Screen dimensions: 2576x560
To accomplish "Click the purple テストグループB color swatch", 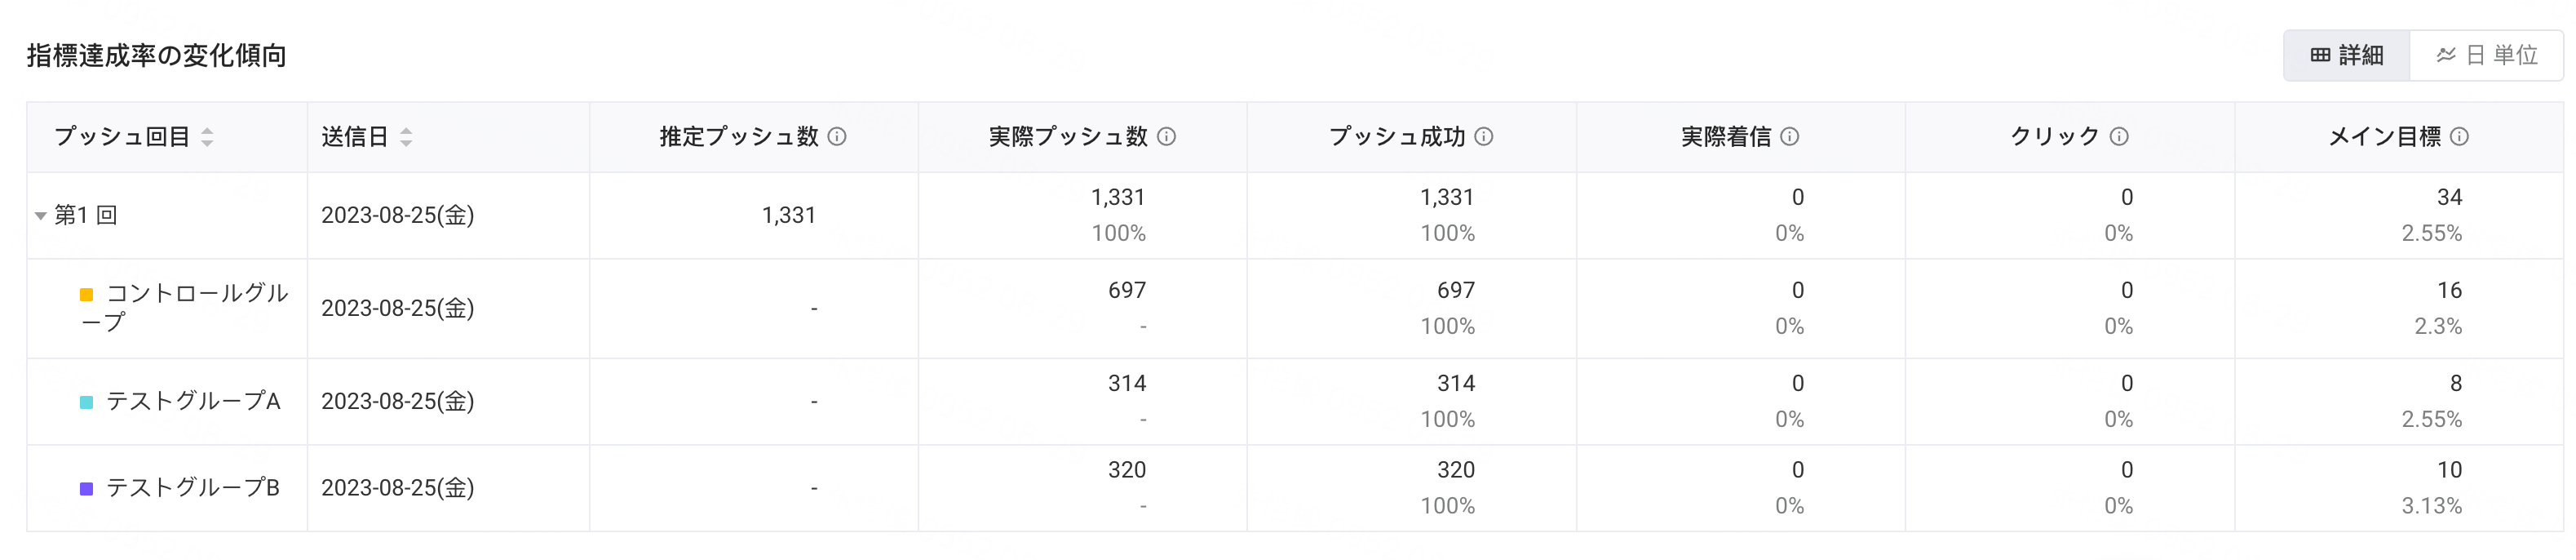I will pos(87,489).
